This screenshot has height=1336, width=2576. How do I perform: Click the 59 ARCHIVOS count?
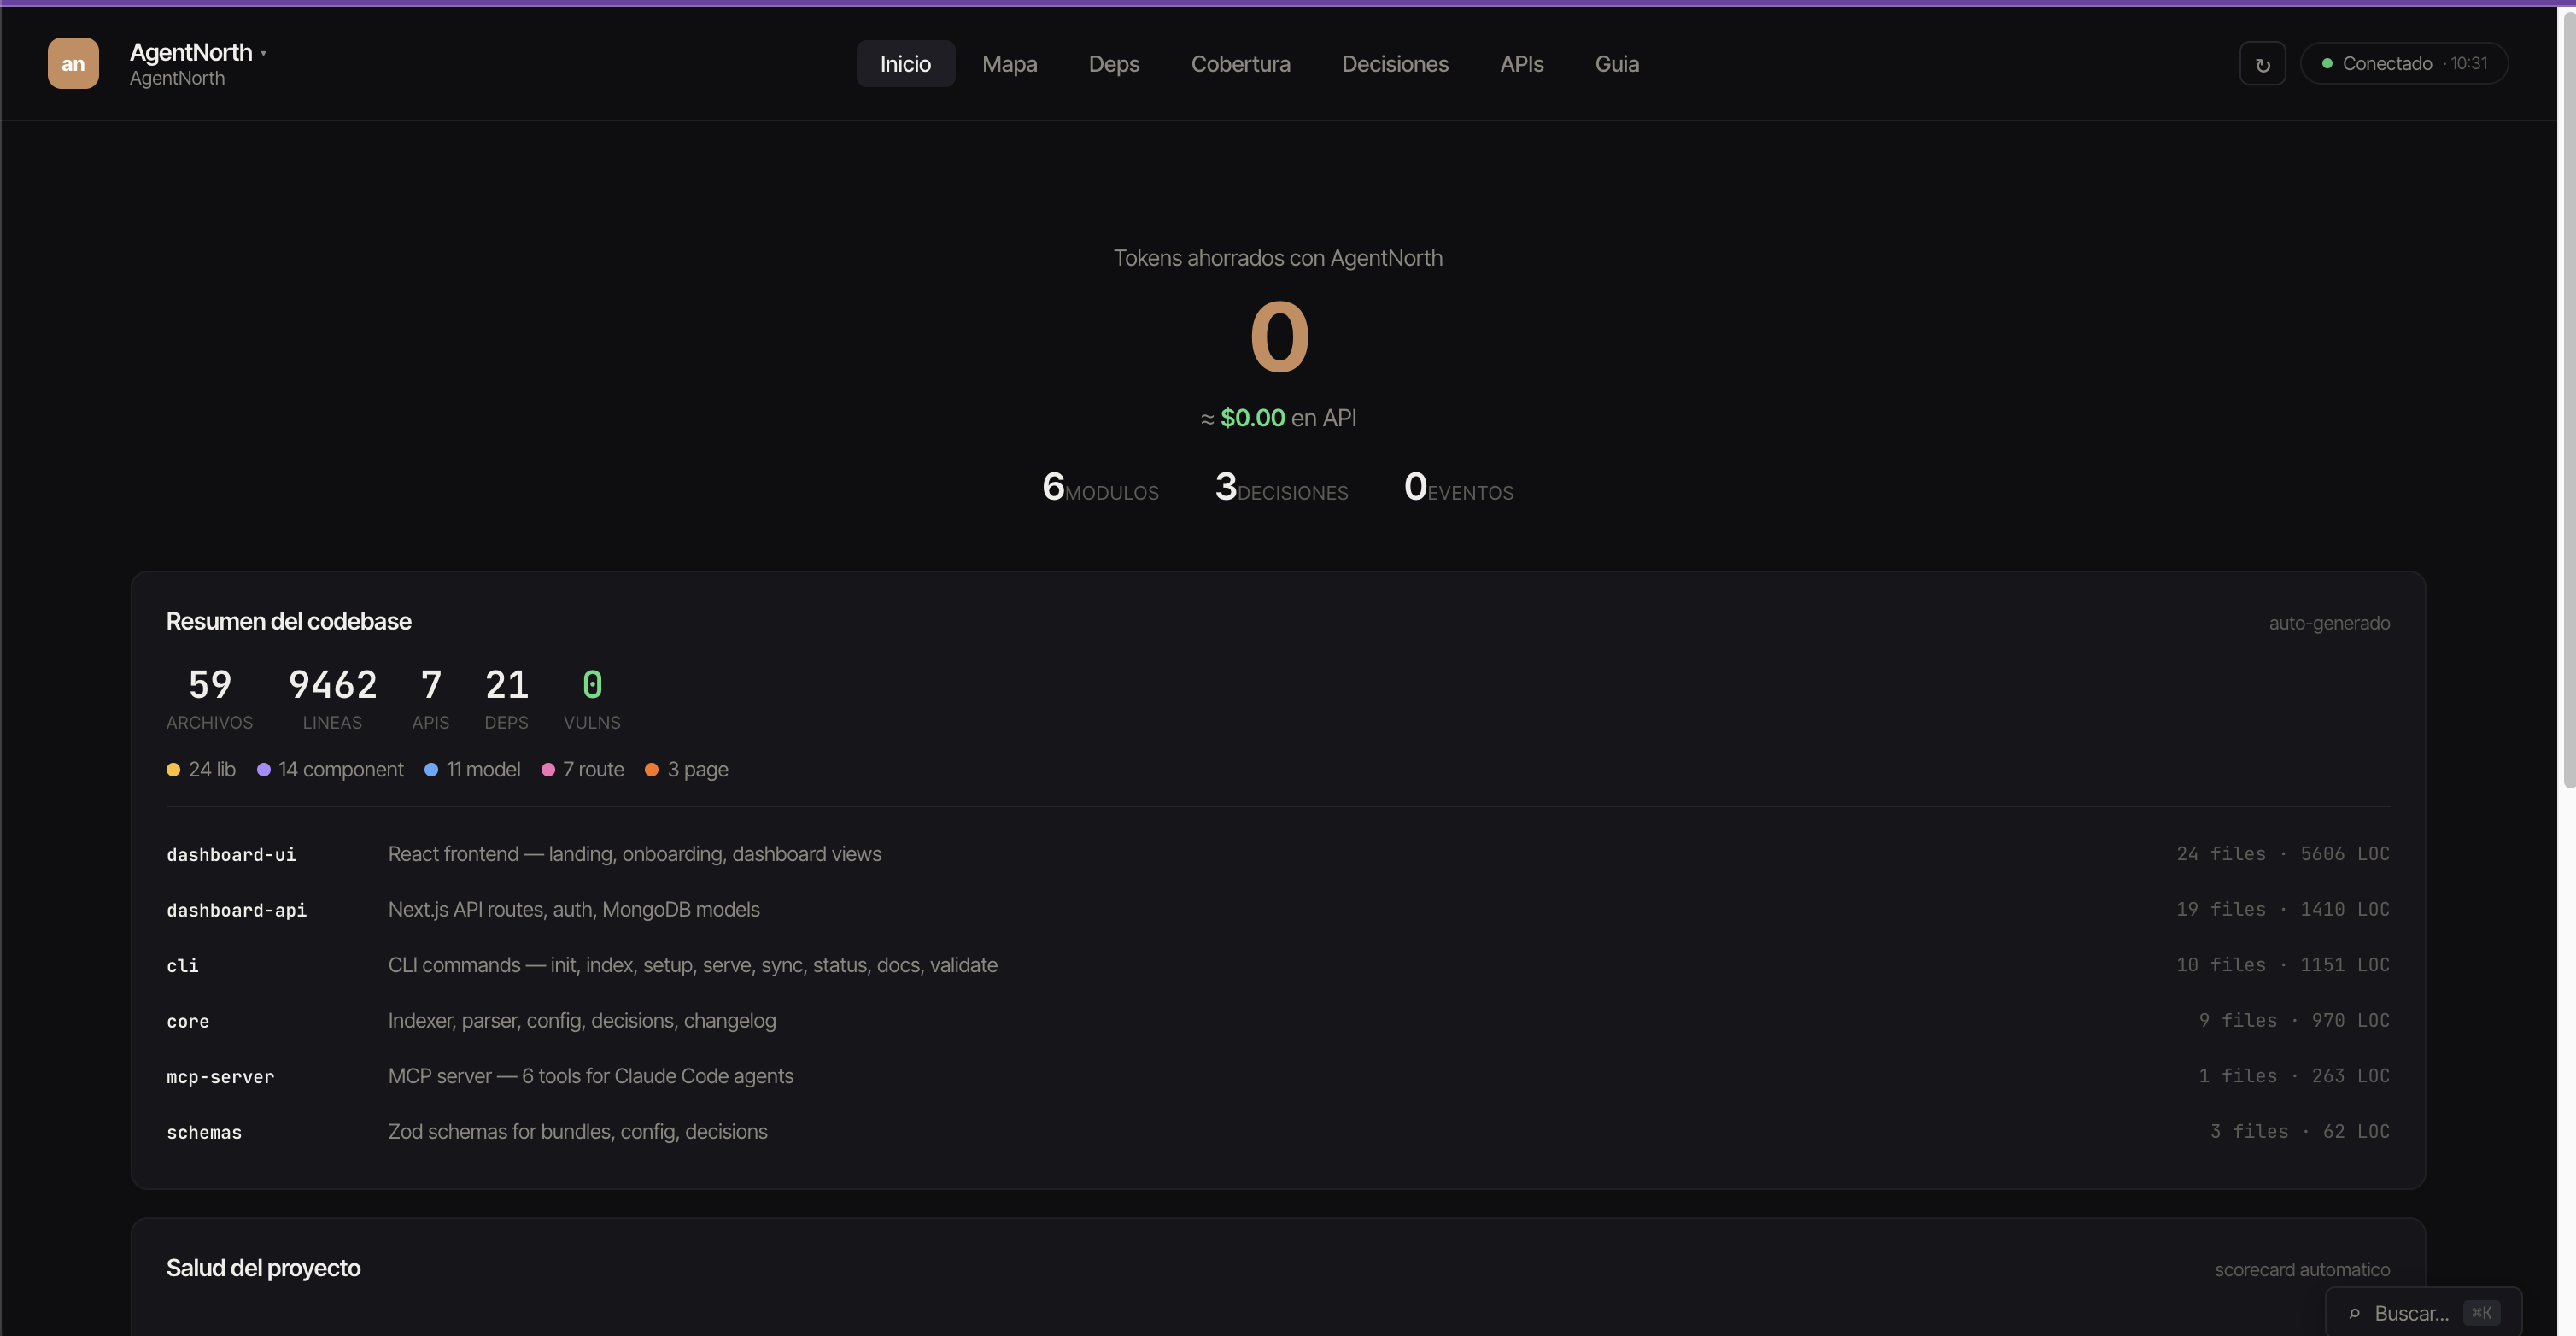pyautogui.click(x=209, y=698)
